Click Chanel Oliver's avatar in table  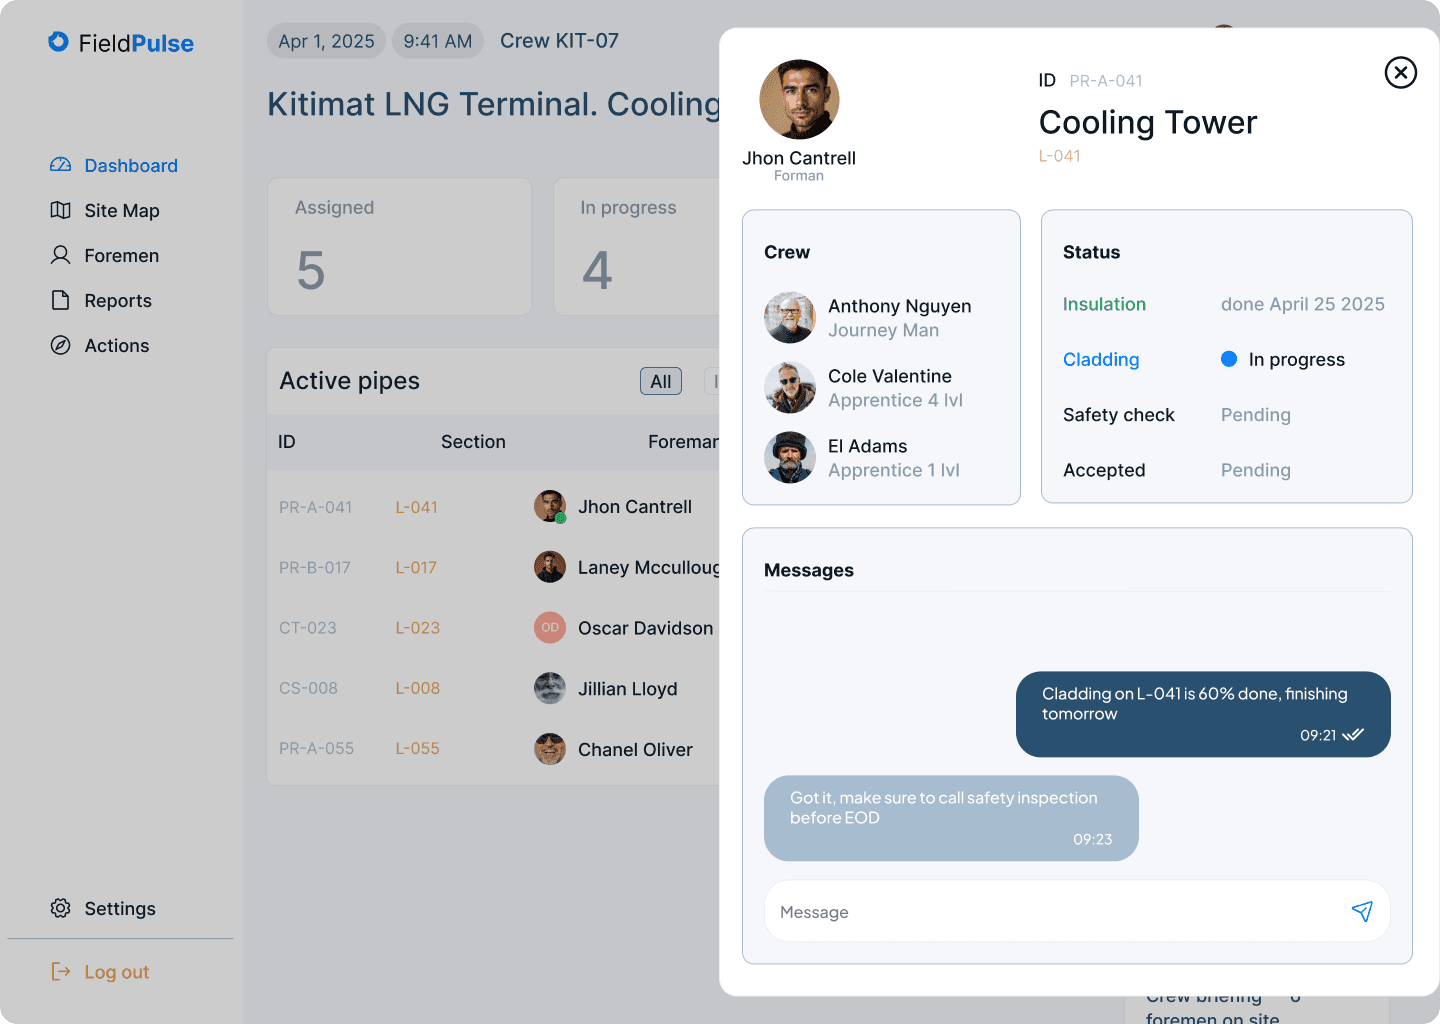550,749
